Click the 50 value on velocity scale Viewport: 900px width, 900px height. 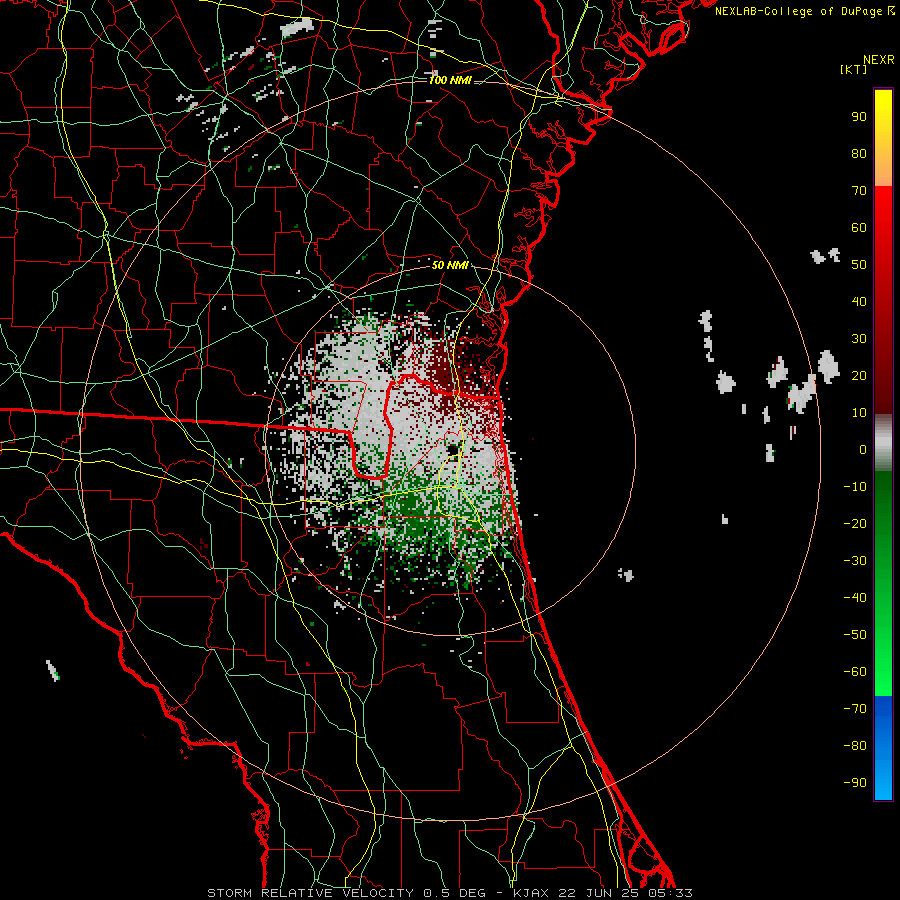click(x=859, y=265)
